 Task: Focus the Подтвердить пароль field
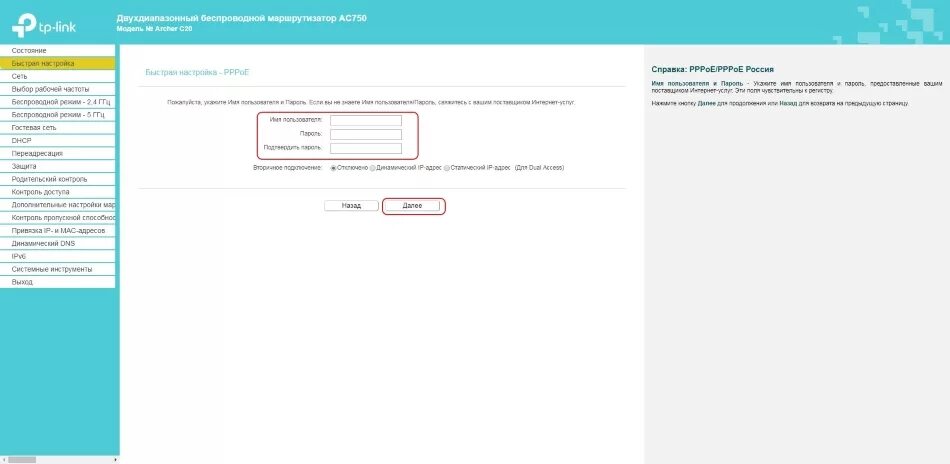pos(365,148)
